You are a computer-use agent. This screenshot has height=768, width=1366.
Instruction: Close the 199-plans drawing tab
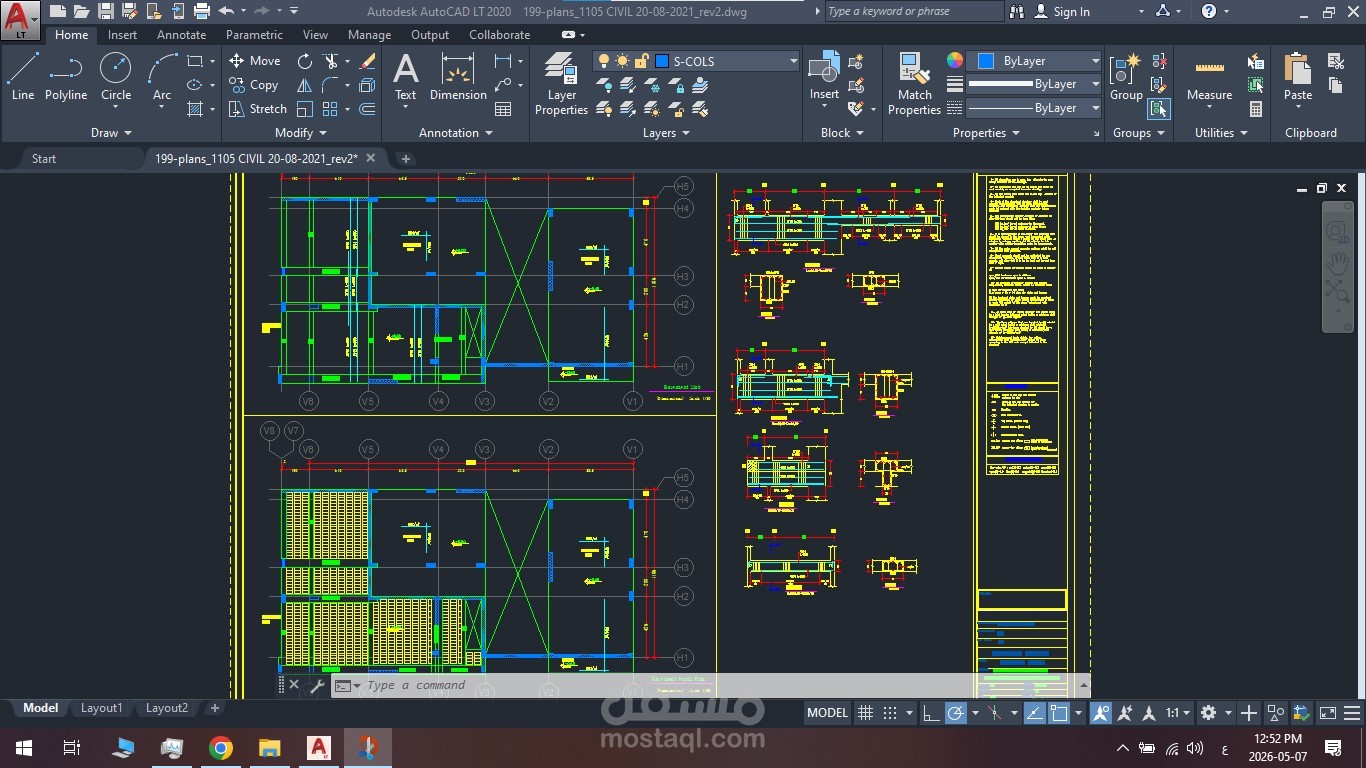(x=371, y=158)
